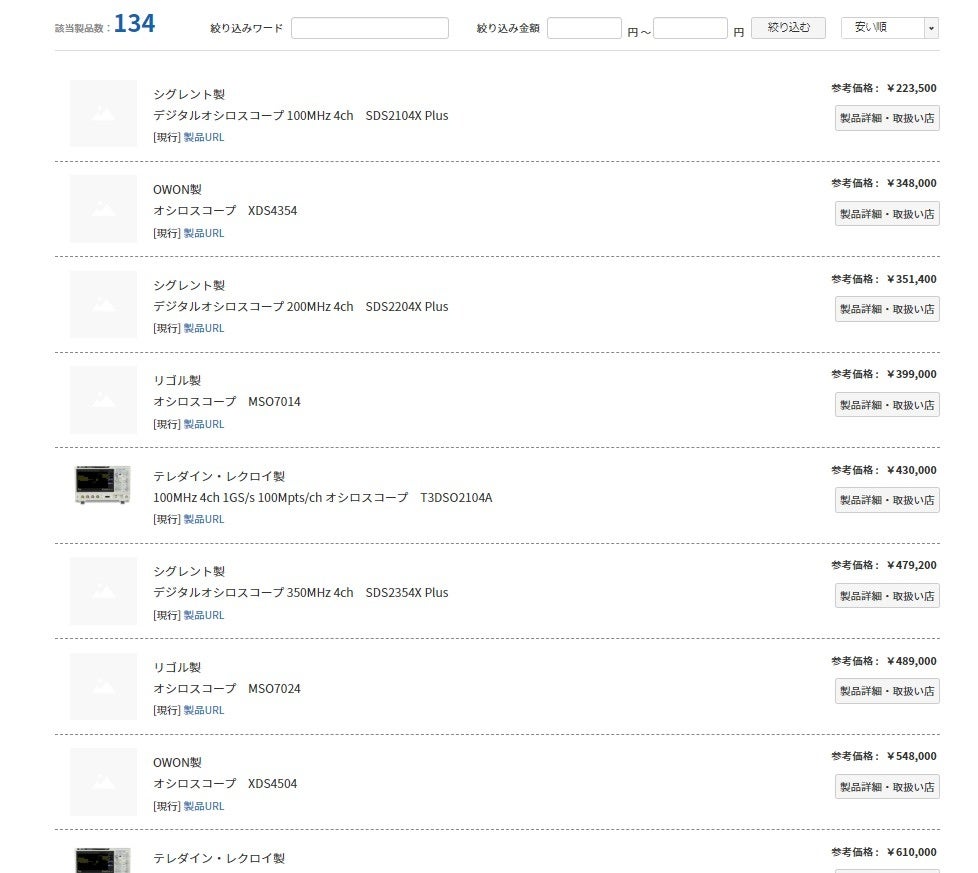Click the product name デジタルオシロスコープ 200MHz 4ch SDS2204X Plus
The height and width of the screenshot is (873, 978).
(x=301, y=306)
